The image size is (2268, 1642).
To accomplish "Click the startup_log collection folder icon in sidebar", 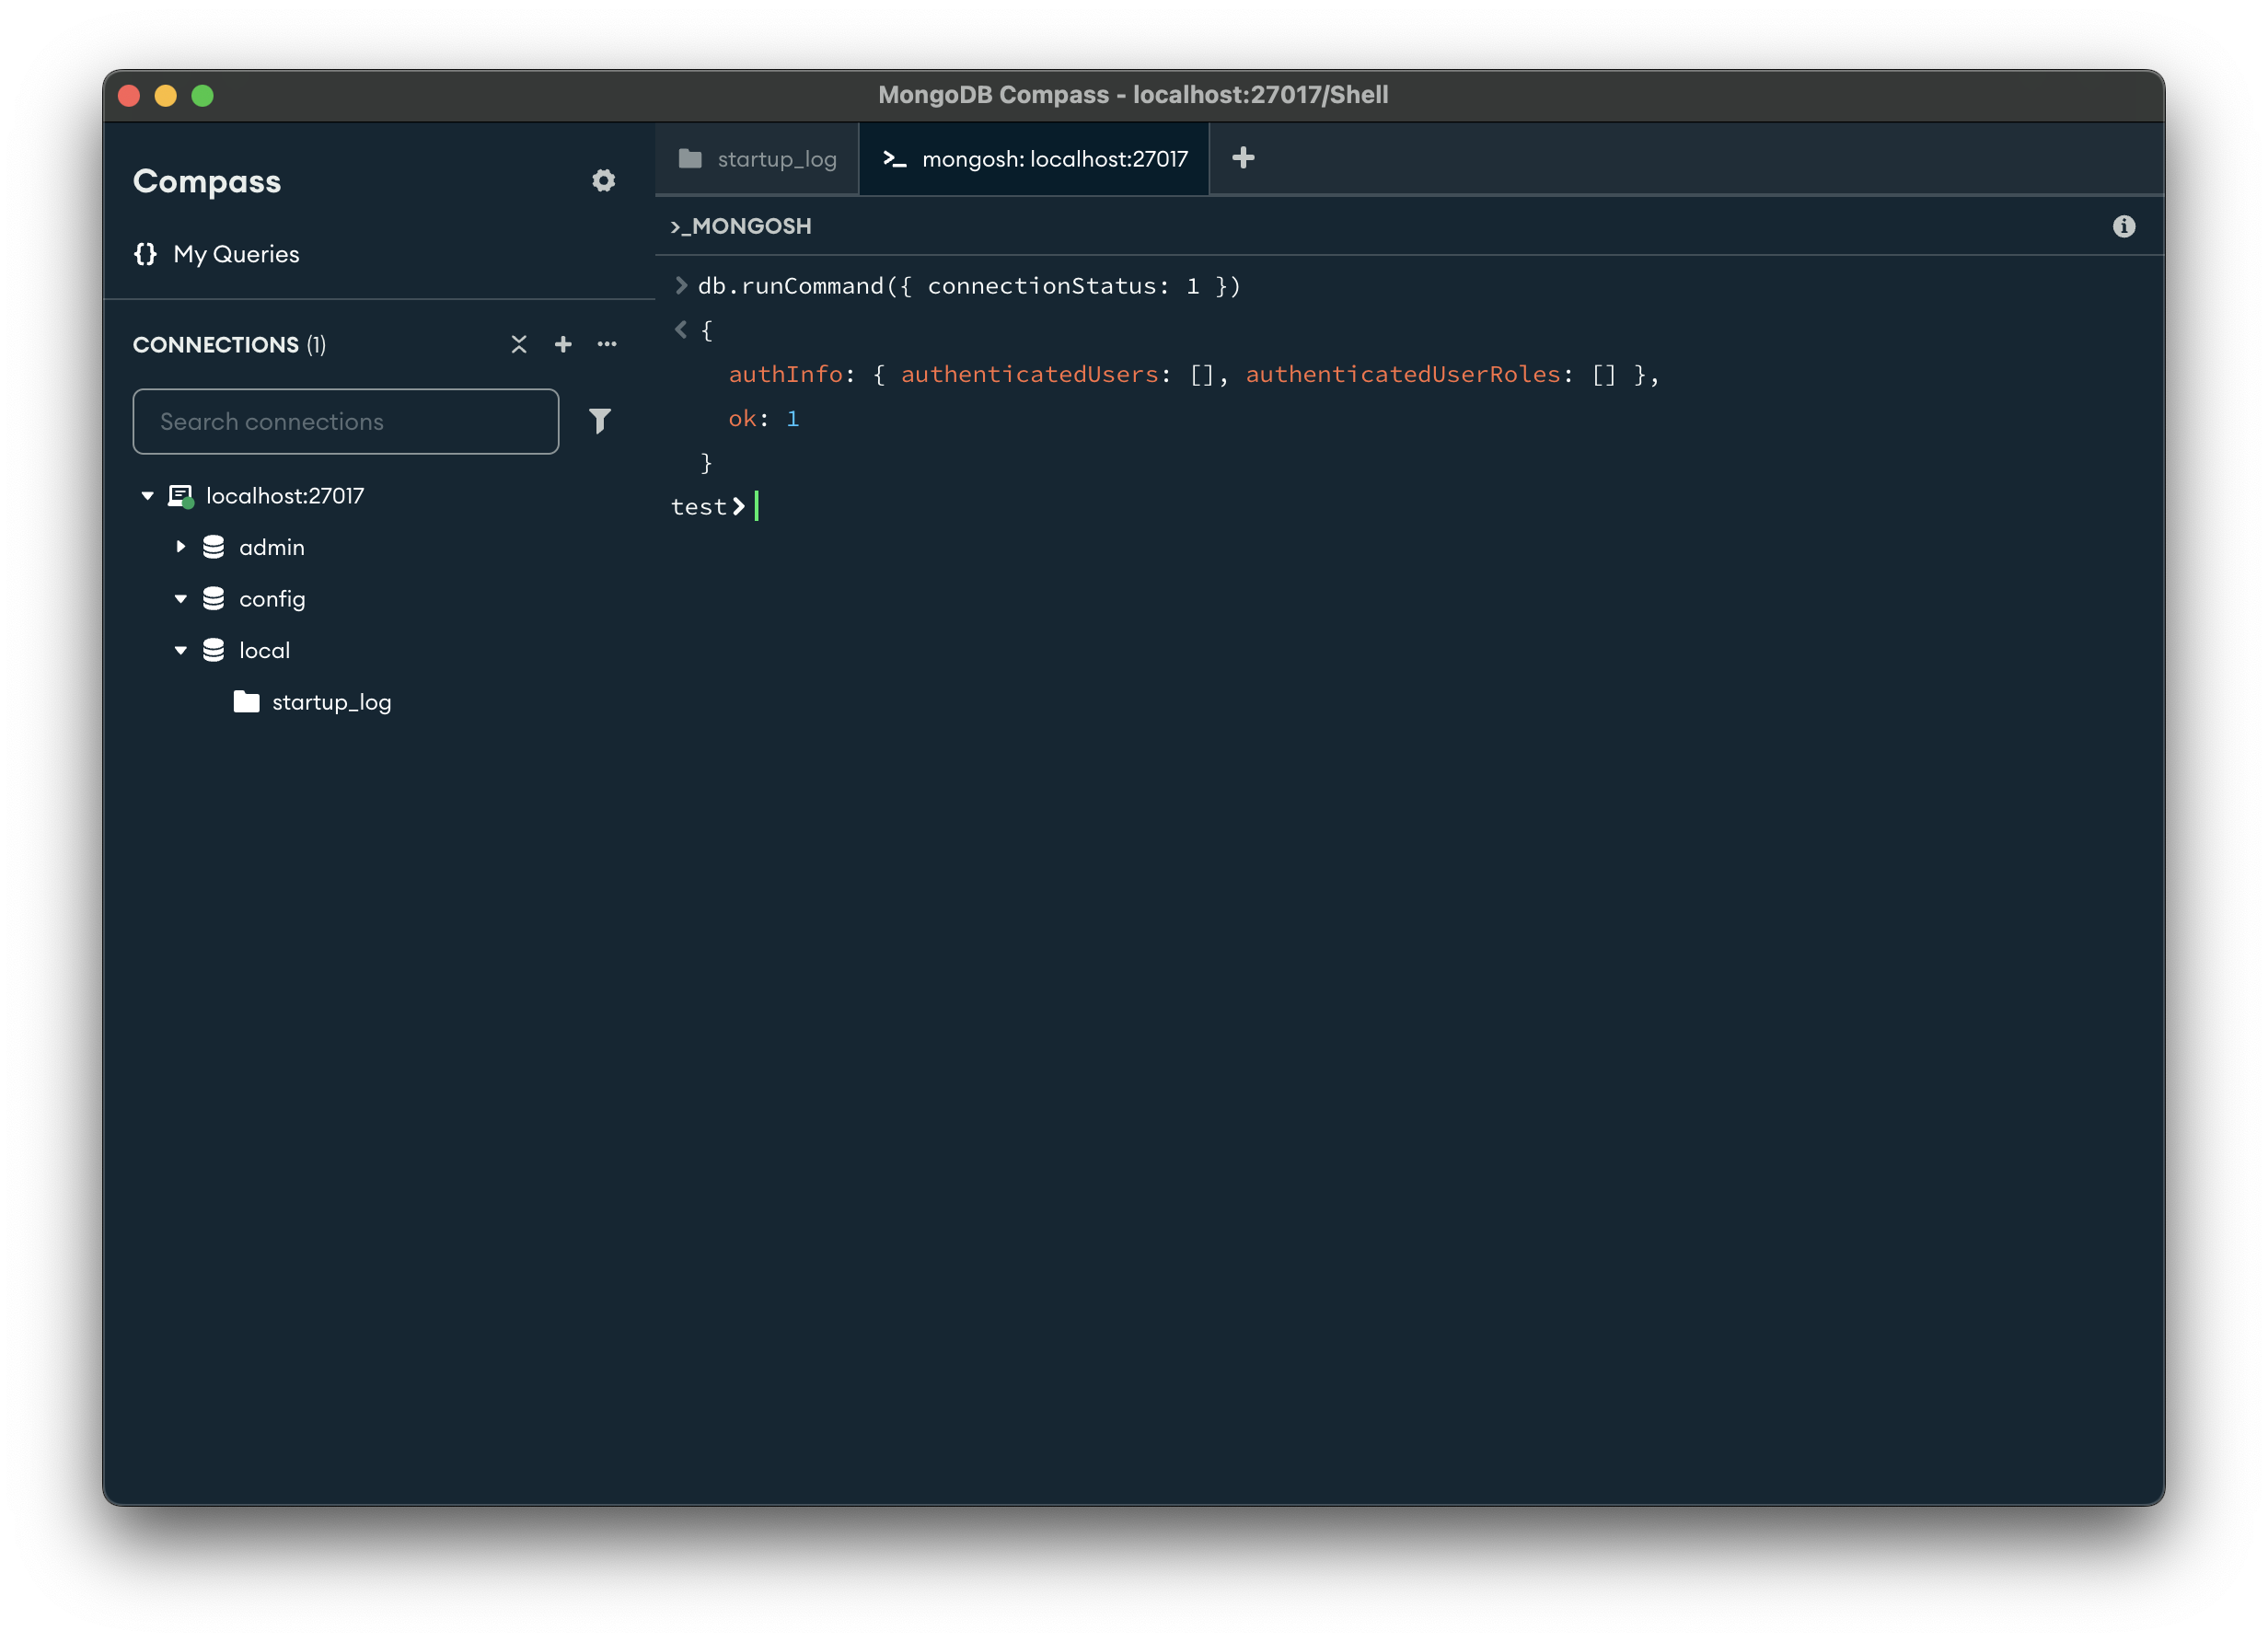I will (247, 702).
